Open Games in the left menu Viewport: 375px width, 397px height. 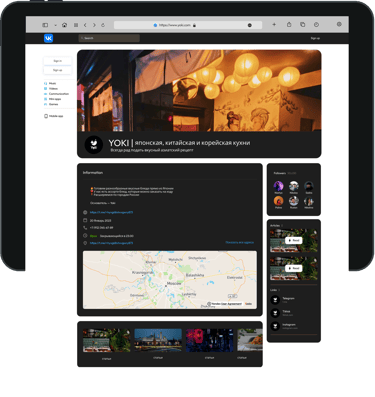51,104
